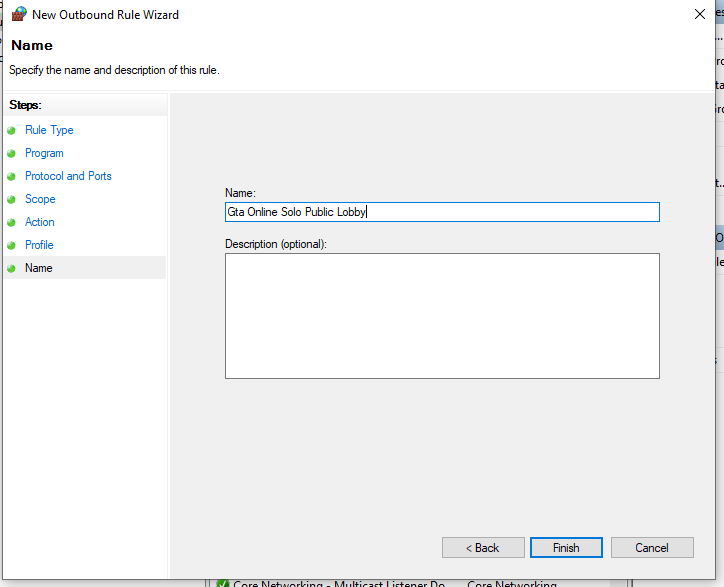The image size is (724, 587).
Task: Cancel the outbound rule wizard
Action: [652, 547]
